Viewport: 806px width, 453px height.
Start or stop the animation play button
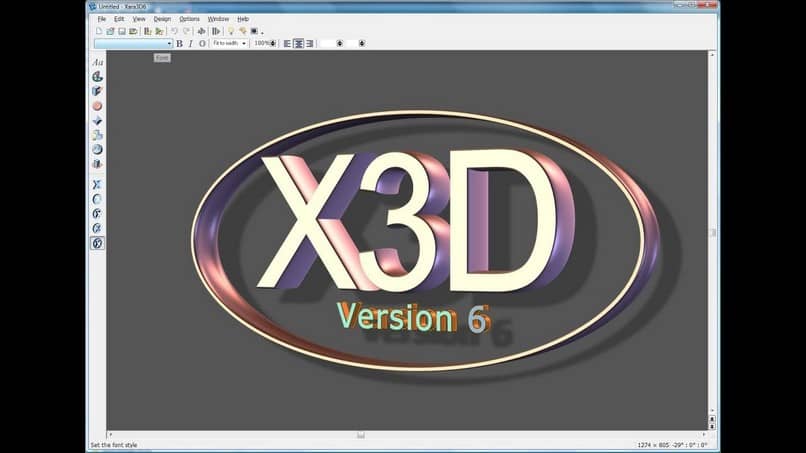tap(216, 31)
